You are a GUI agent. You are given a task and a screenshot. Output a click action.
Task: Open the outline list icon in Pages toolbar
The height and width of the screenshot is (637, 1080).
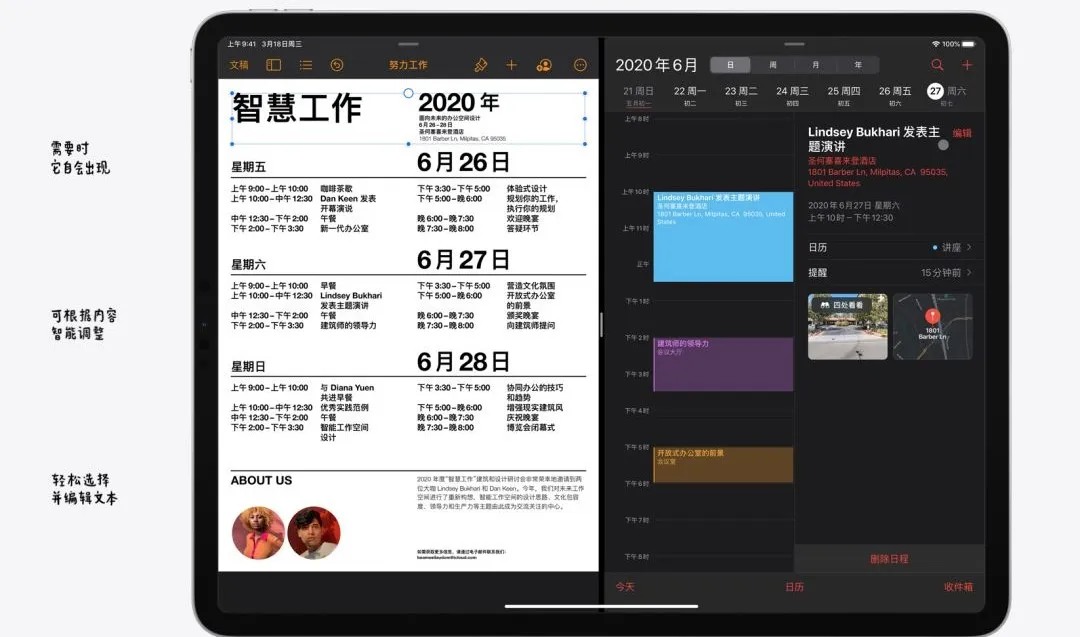[306, 64]
